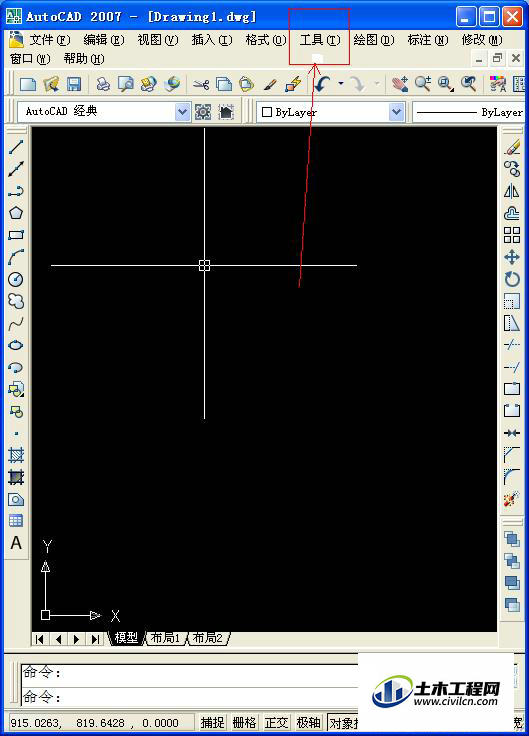This screenshot has height=736, width=529.
Task: Select the Spline tool
Action: pyautogui.click(x=16, y=323)
